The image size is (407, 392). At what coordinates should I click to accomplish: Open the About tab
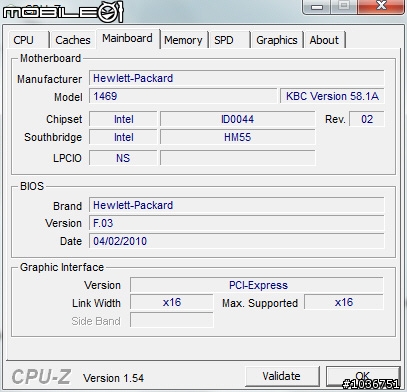point(324,40)
